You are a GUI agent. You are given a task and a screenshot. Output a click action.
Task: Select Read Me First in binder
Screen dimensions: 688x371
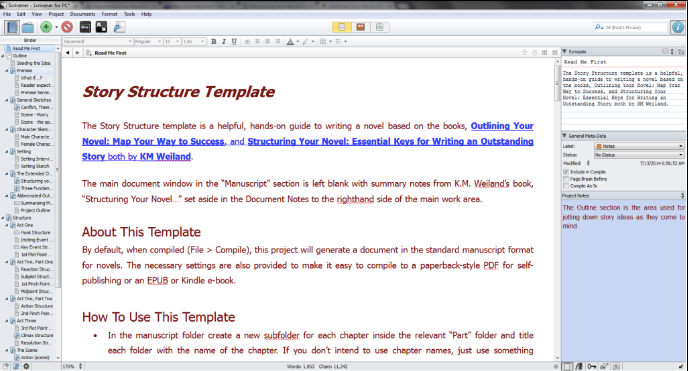[x=29, y=48]
